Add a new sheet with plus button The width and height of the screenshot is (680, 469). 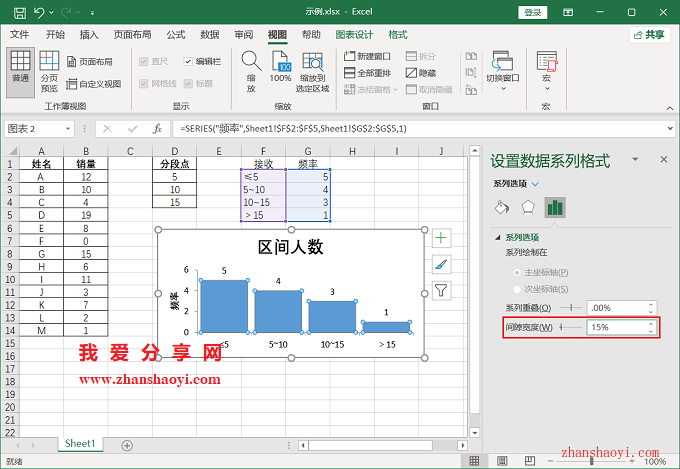127,445
